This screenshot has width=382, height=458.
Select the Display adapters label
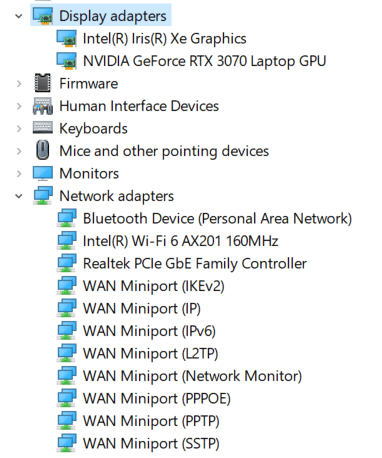[x=113, y=16]
